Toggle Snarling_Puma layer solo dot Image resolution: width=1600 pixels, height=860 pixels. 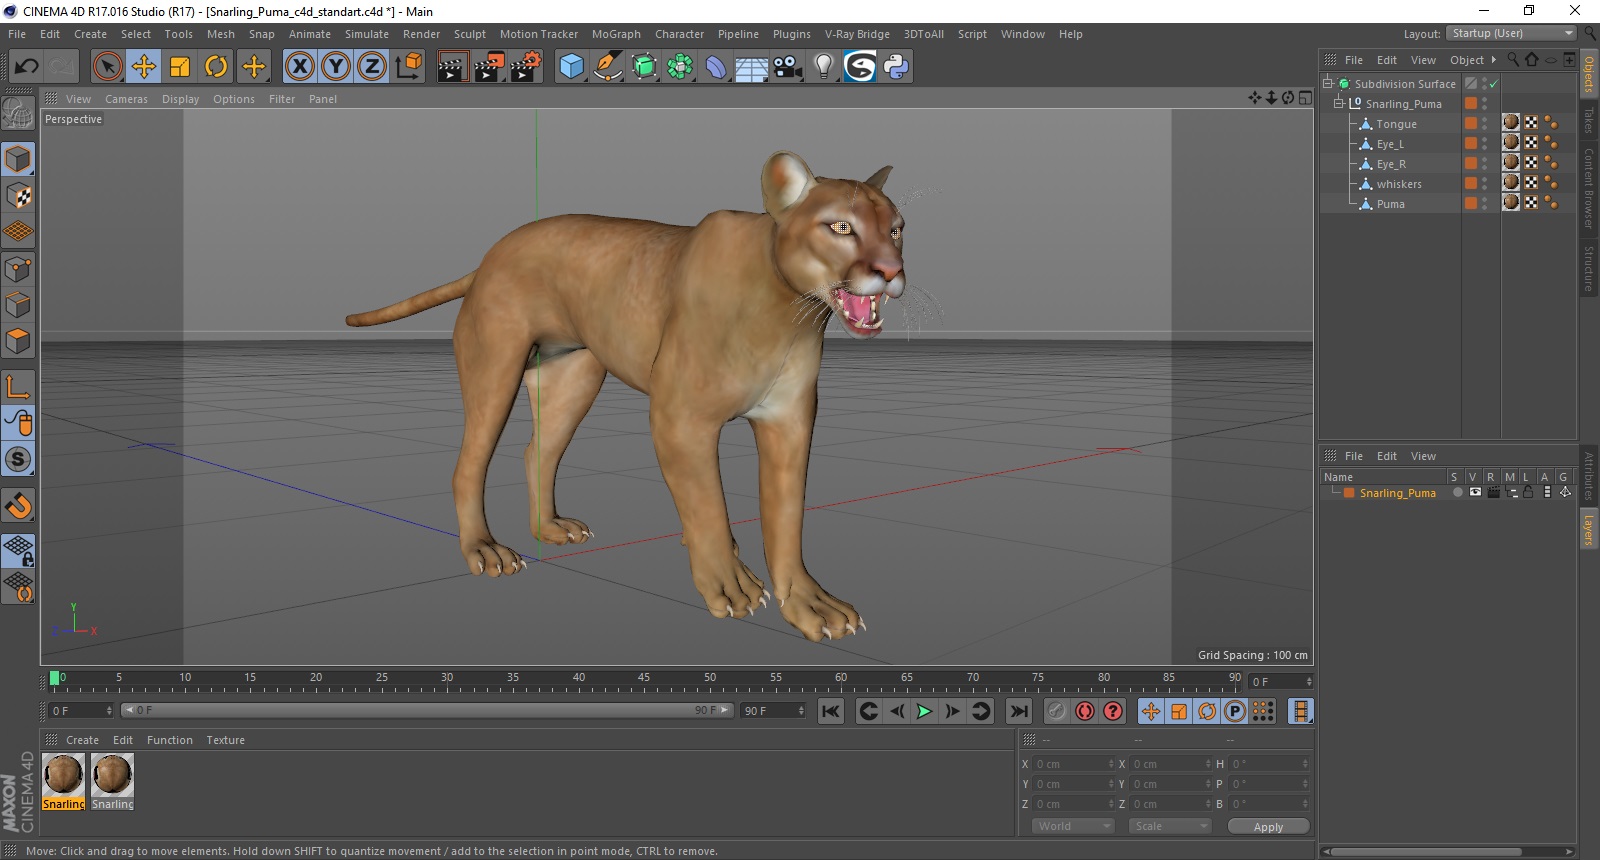tap(1457, 492)
